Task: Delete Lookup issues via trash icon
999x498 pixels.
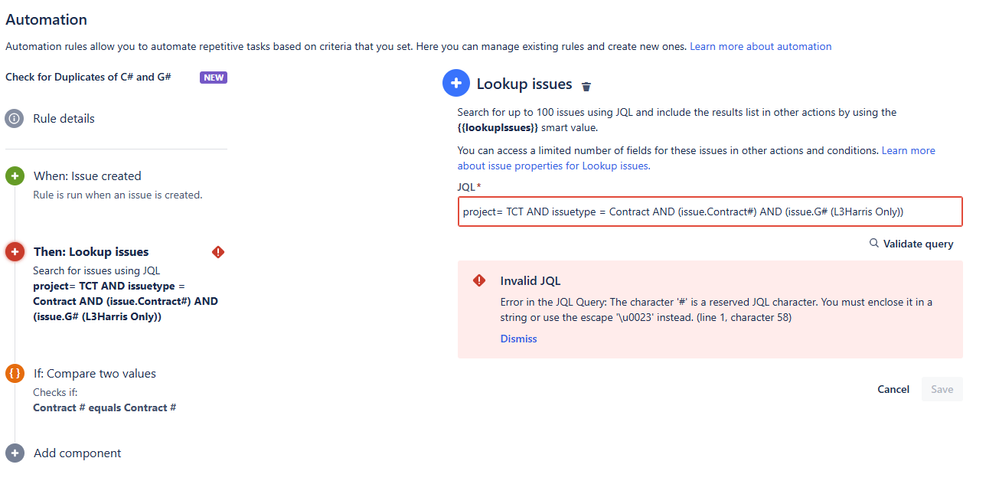Action: coord(587,86)
